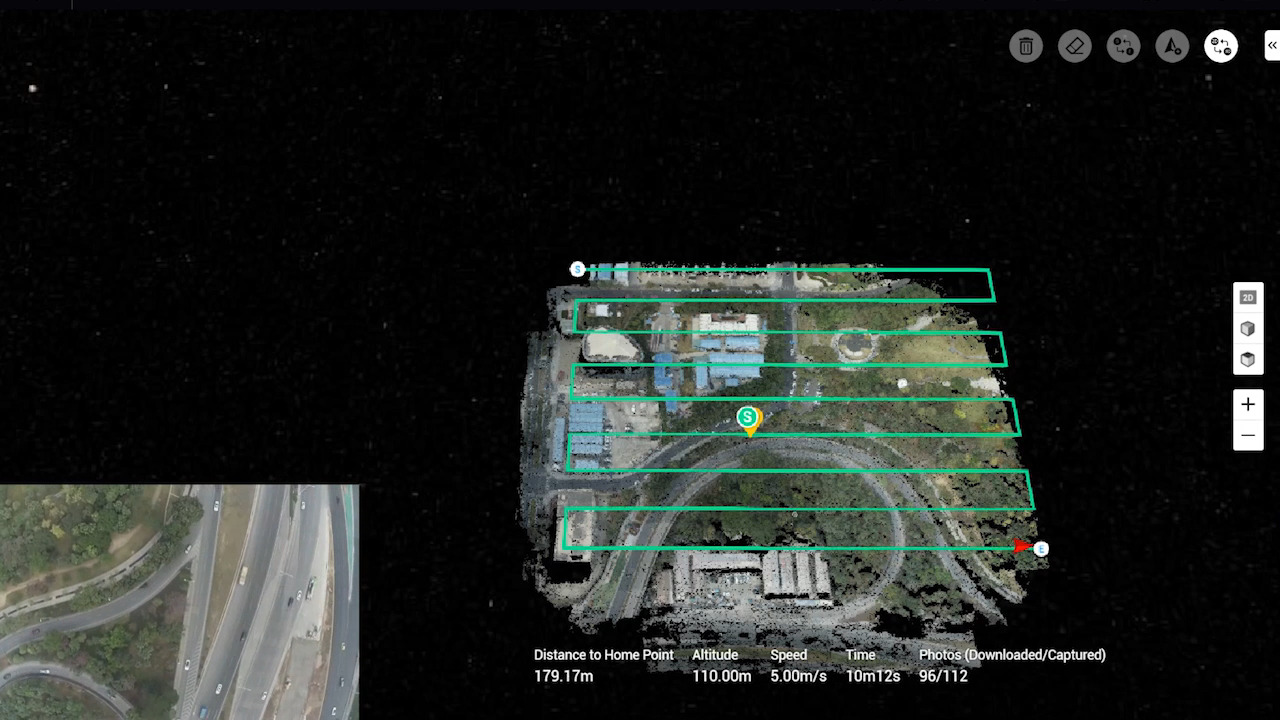Select the upper 3D cube view
Screen dimensions: 1280x720
point(1248,329)
